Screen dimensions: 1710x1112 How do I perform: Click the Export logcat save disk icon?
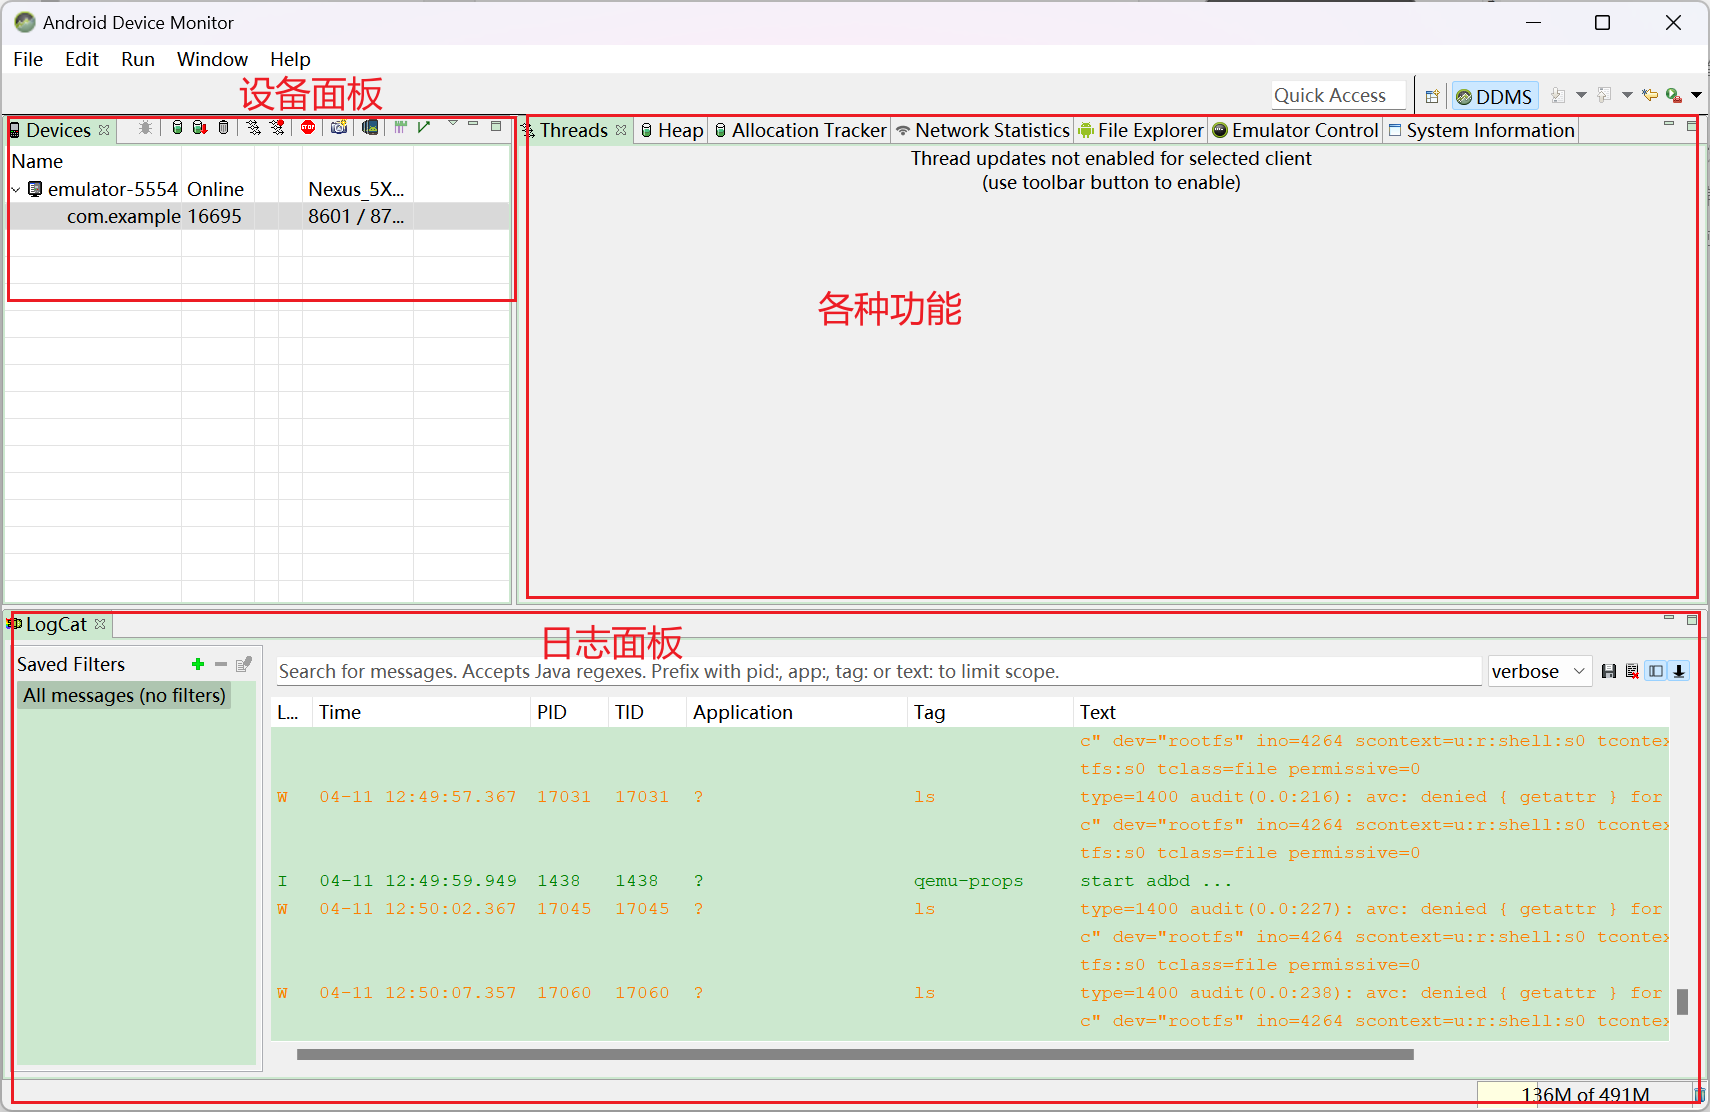pos(1609,671)
